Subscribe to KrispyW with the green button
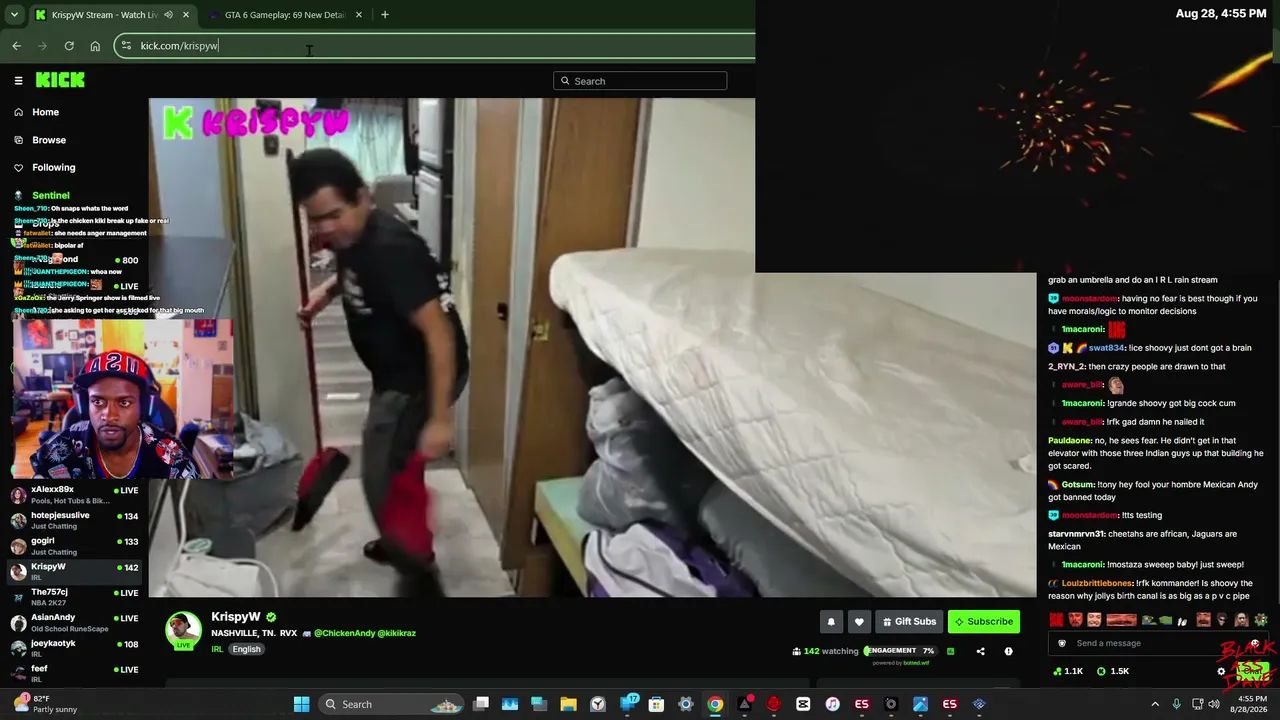 (x=984, y=622)
